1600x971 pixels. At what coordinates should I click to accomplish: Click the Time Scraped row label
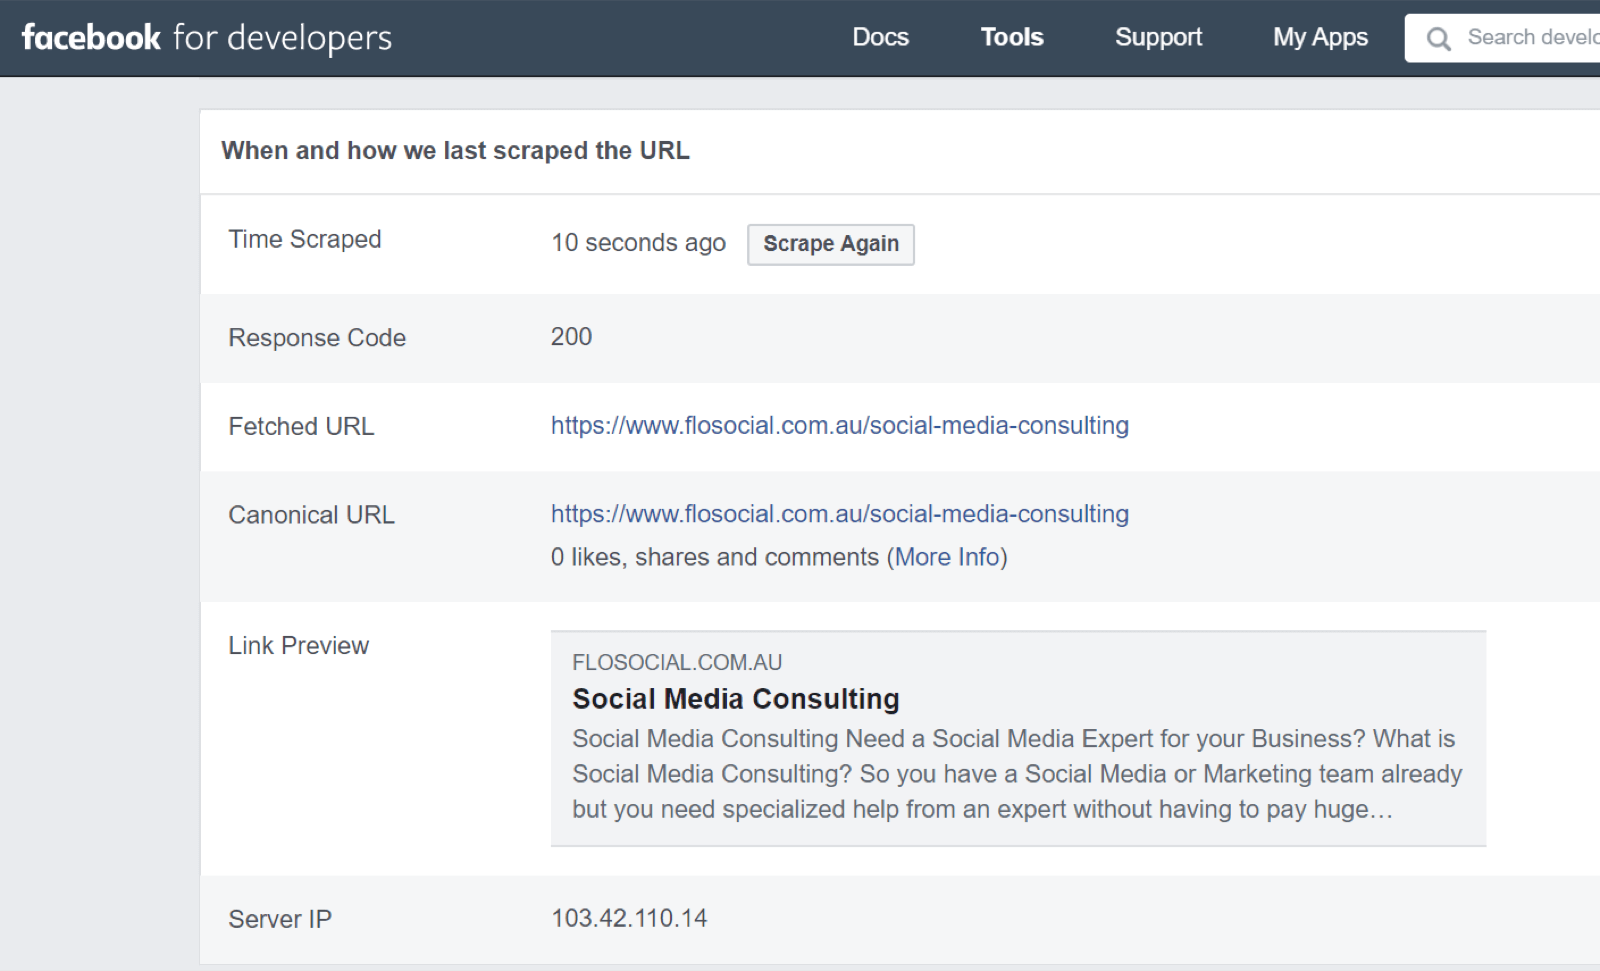click(x=305, y=240)
